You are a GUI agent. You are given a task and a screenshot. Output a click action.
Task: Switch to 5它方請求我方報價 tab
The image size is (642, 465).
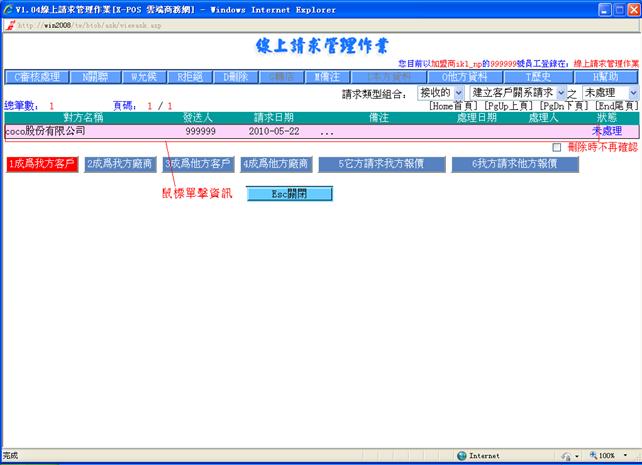[x=377, y=164]
